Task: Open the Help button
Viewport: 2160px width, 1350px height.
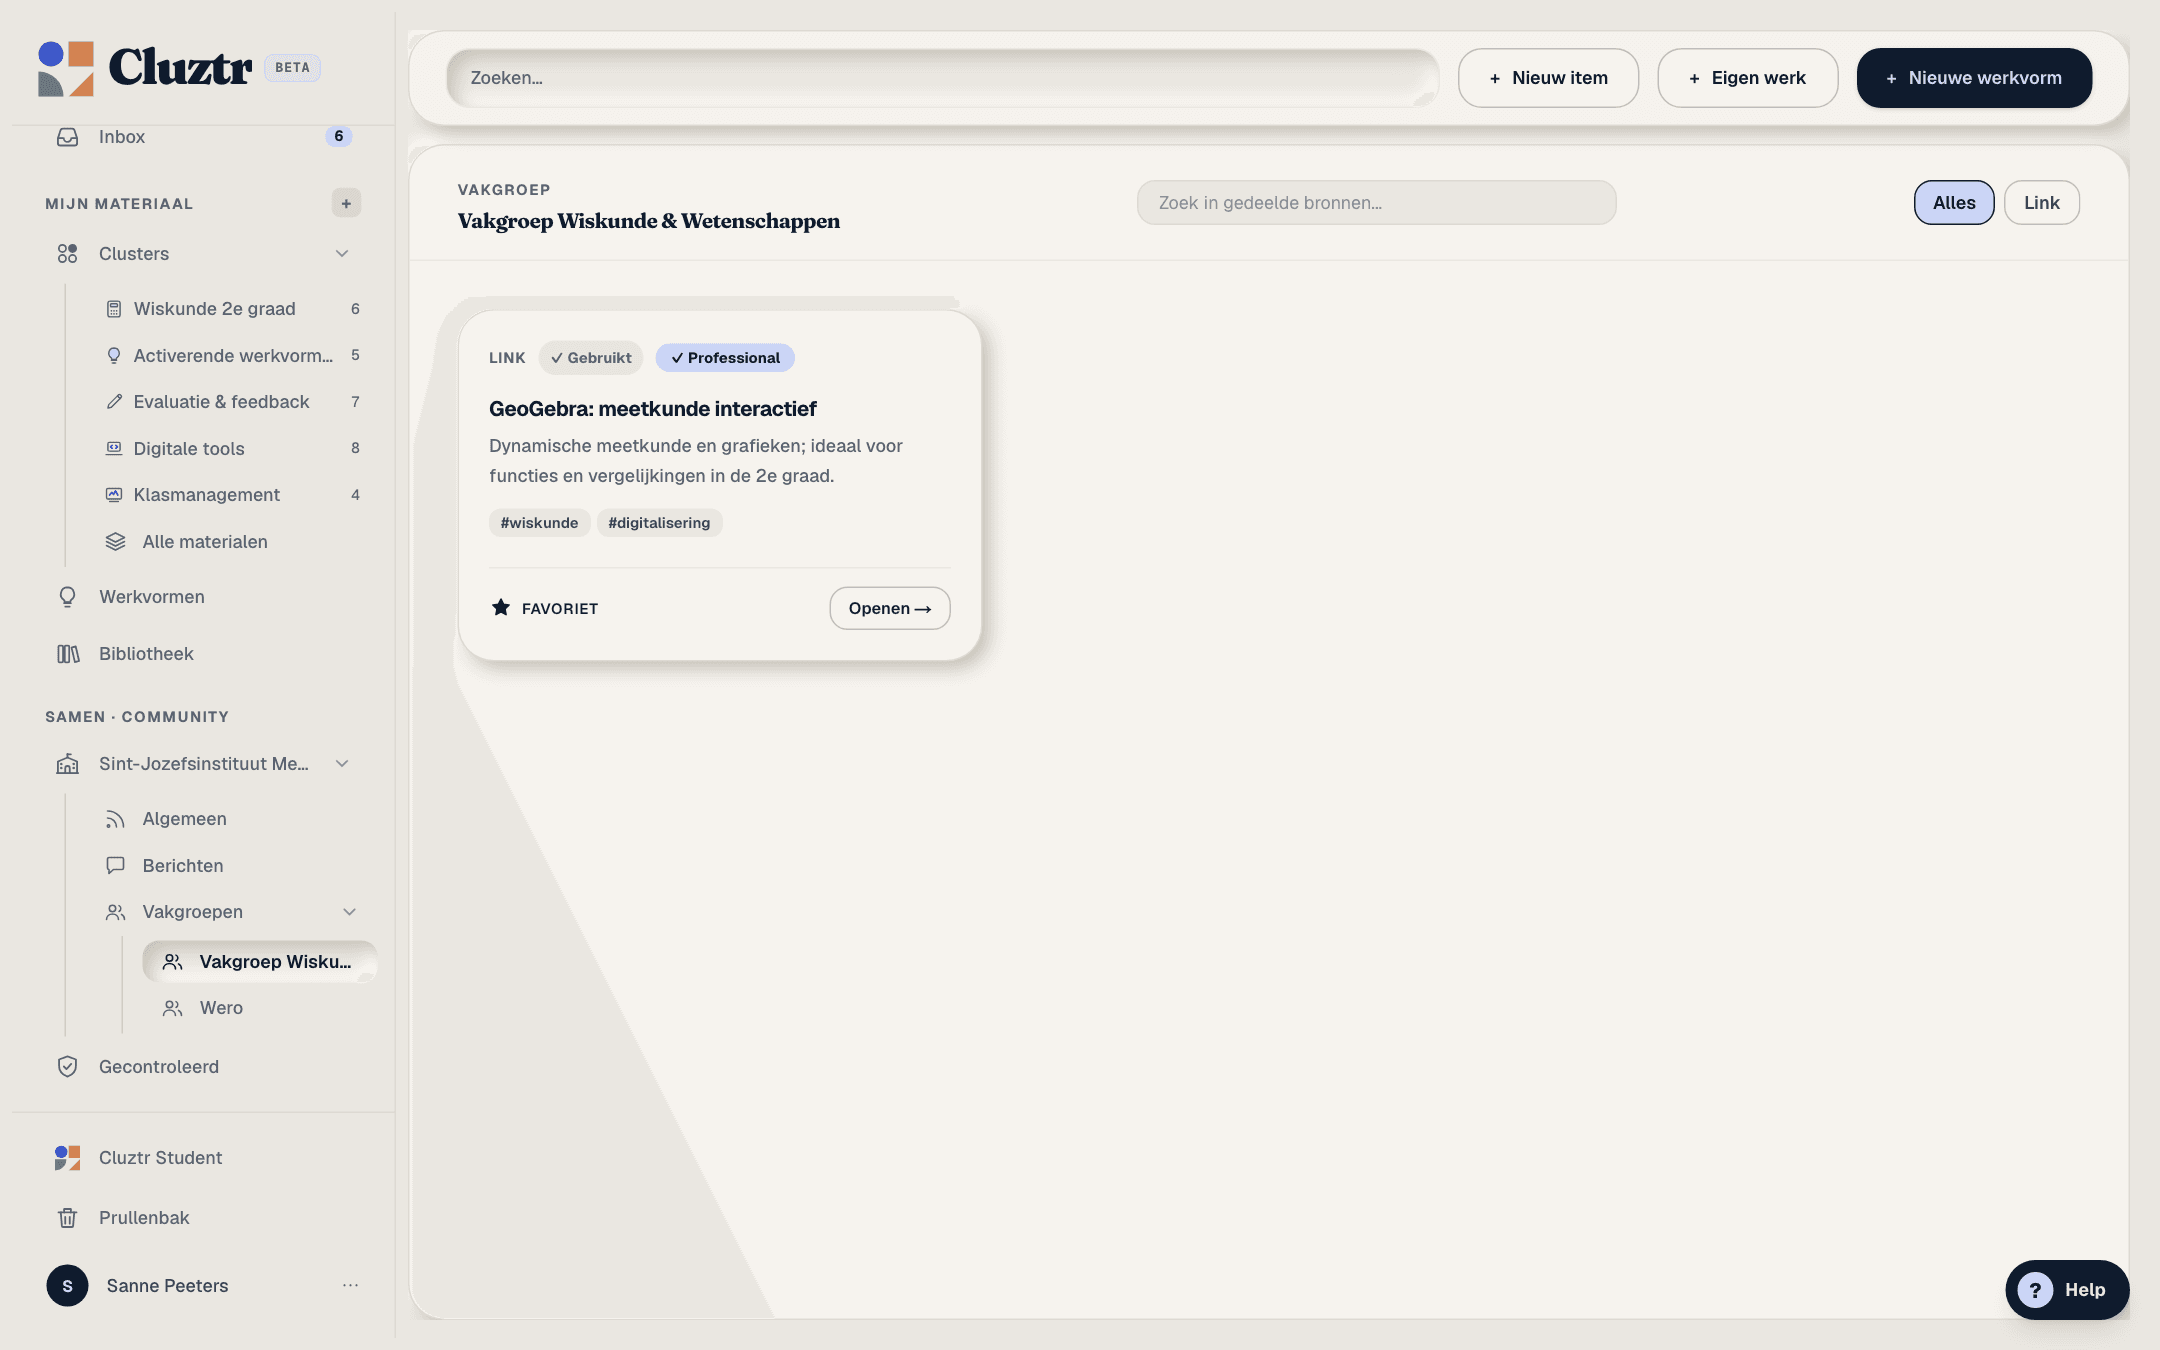Action: (x=2067, y=1290)
